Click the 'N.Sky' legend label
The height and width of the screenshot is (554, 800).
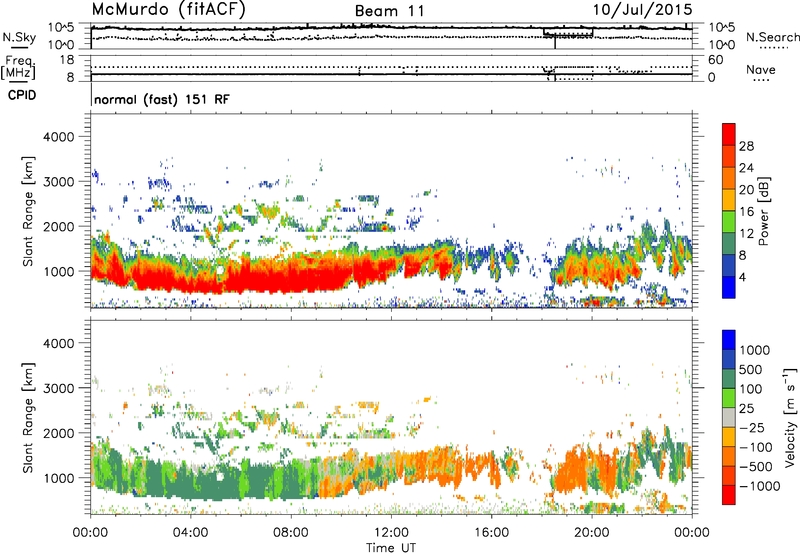coord(19,37)
